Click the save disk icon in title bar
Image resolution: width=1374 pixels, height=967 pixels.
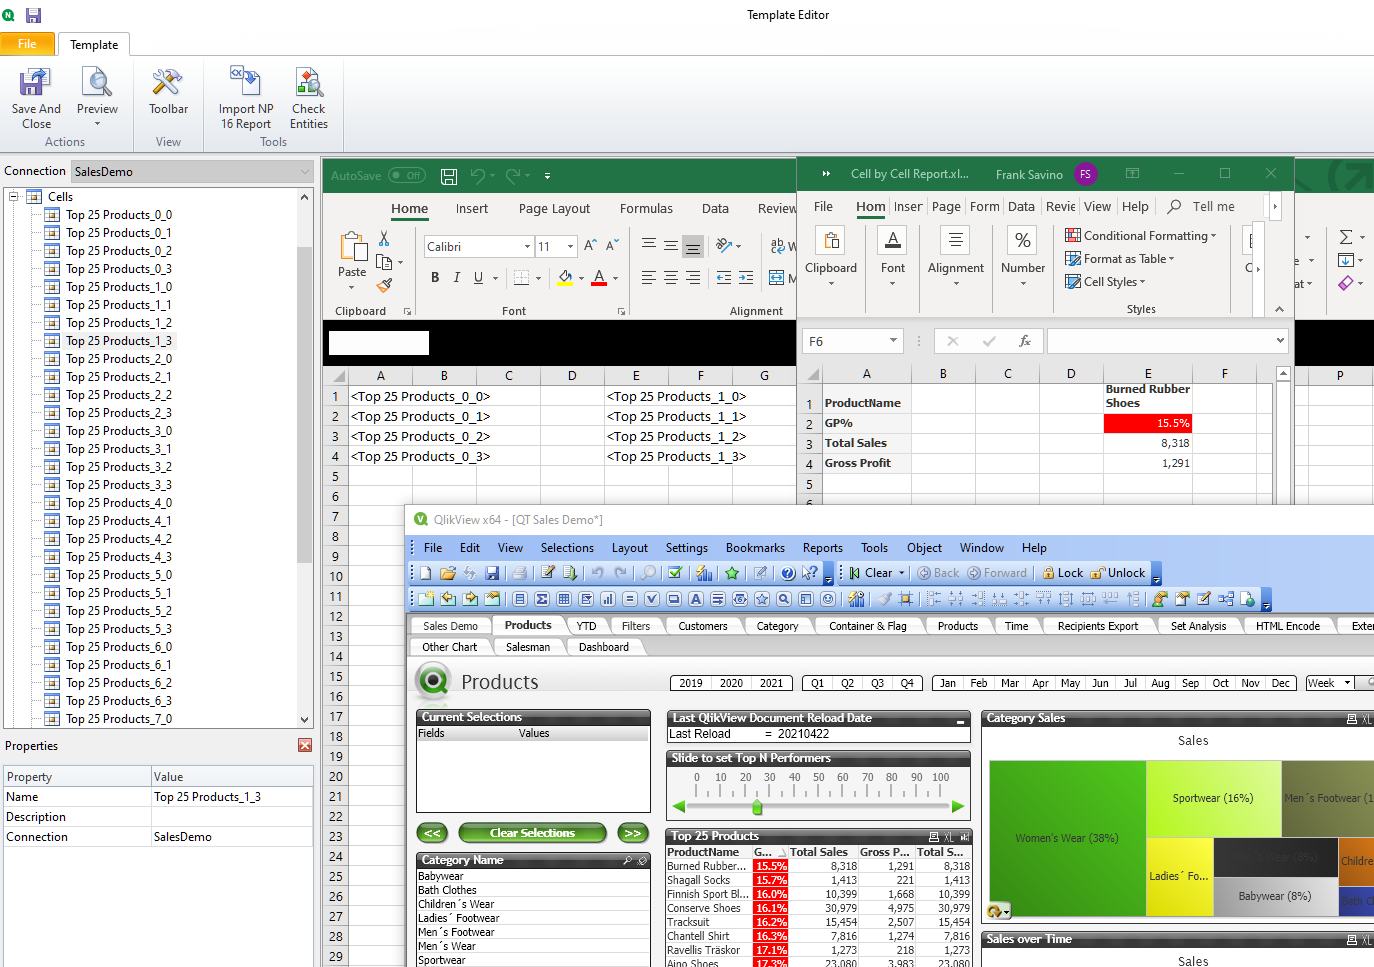point(33,15)
